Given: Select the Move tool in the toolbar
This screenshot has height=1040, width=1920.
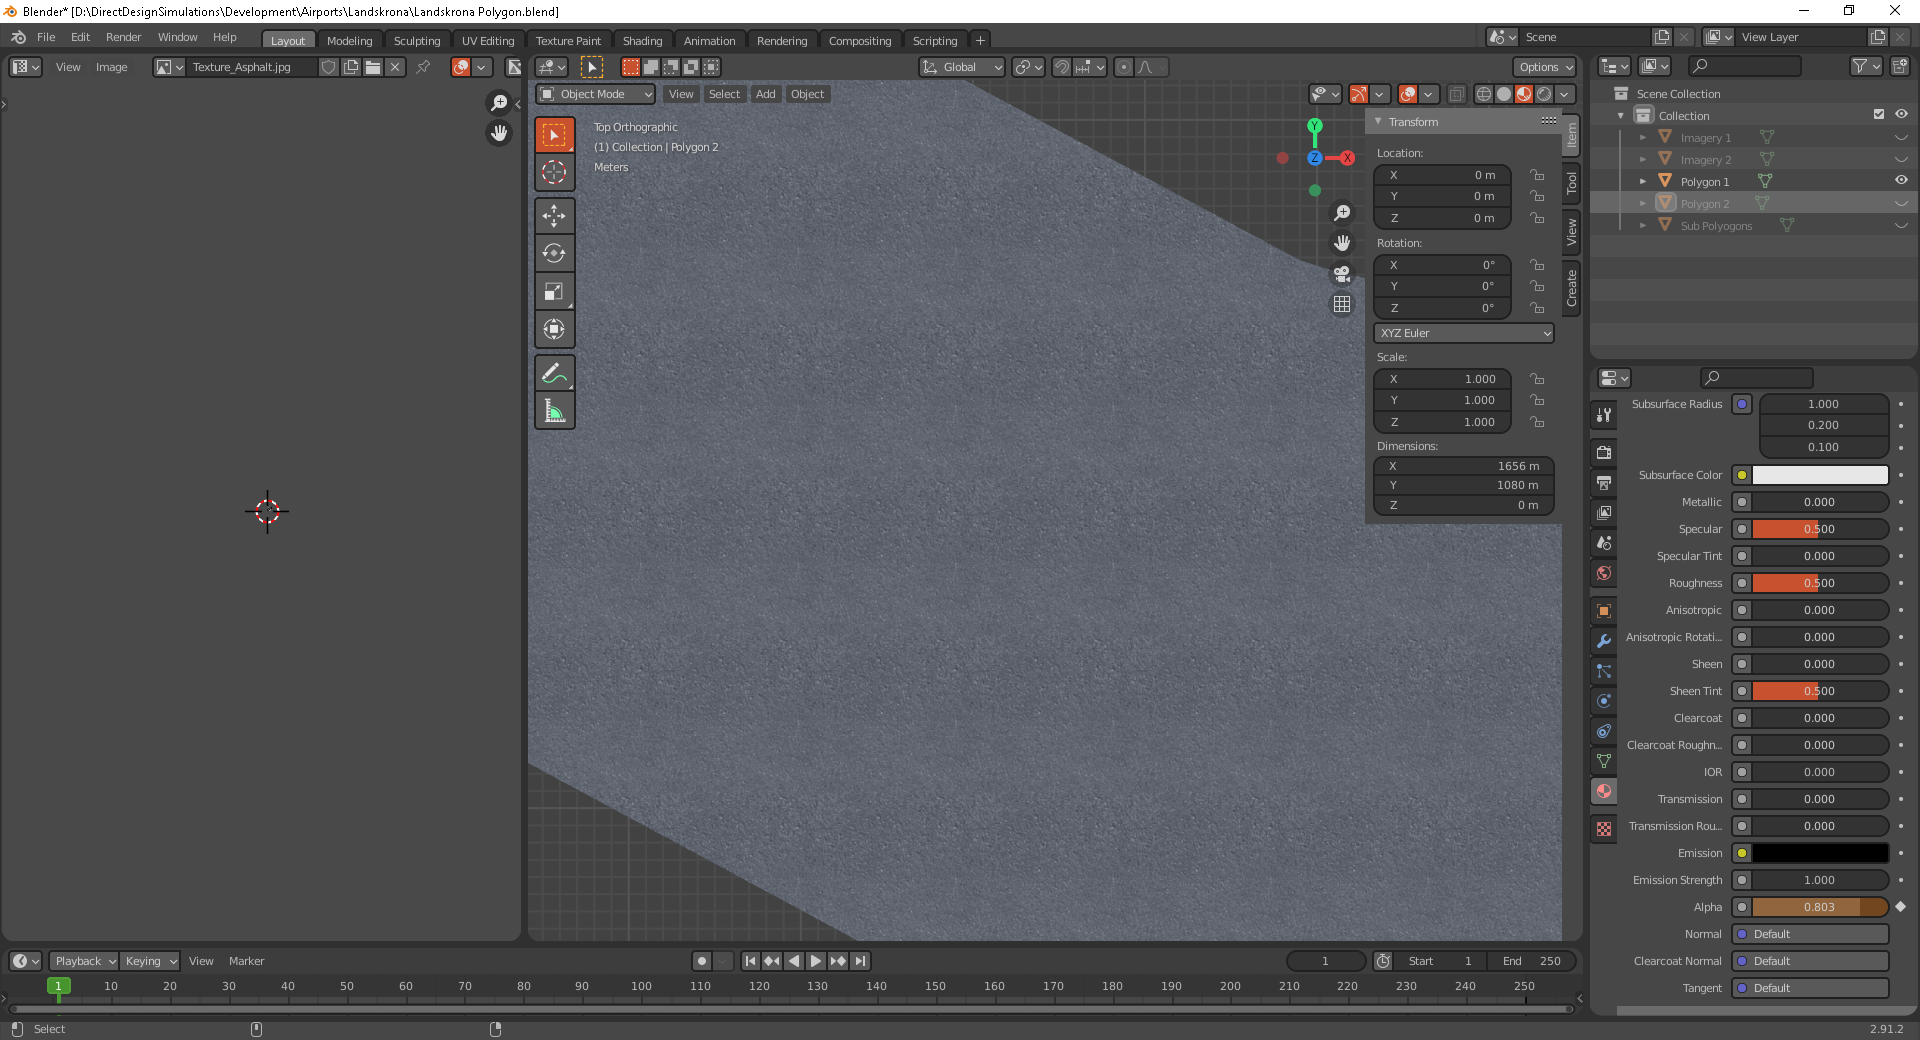Looking at the screenshot, I should (554, 216).
